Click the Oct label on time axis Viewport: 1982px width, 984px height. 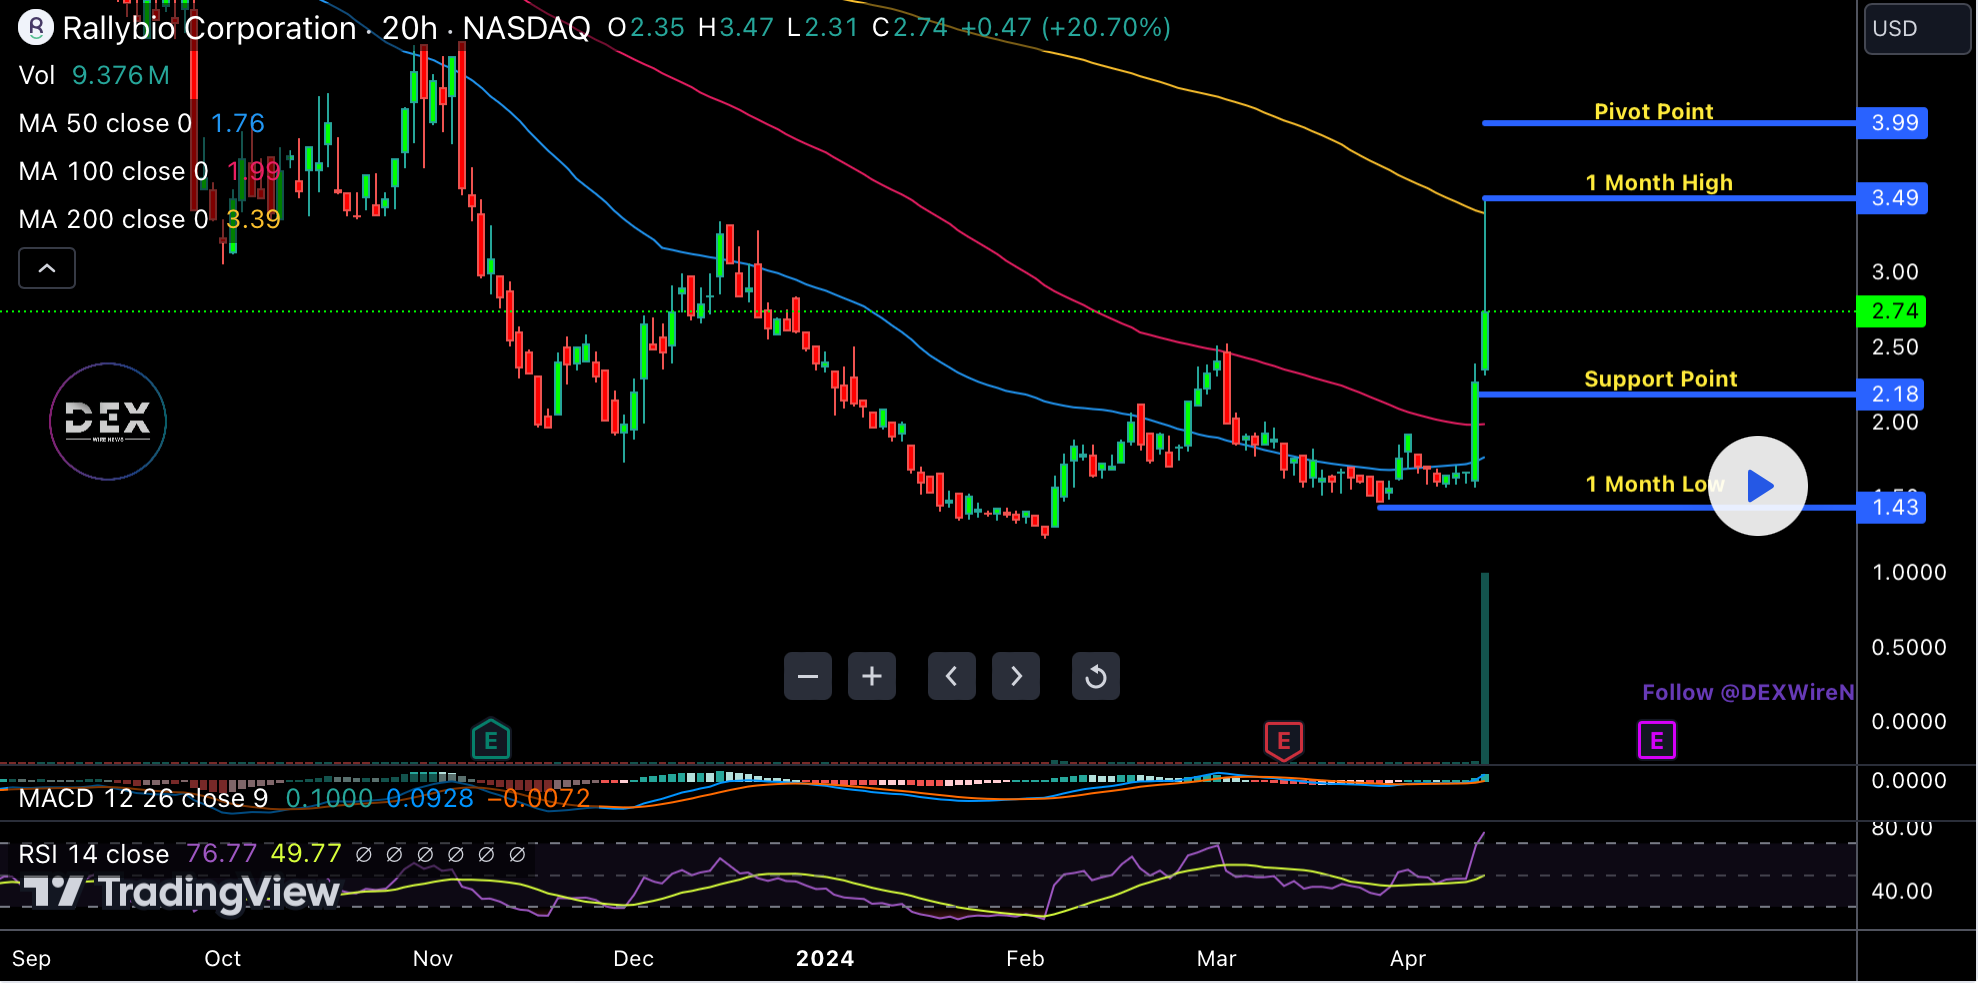[x=223, y=959]
